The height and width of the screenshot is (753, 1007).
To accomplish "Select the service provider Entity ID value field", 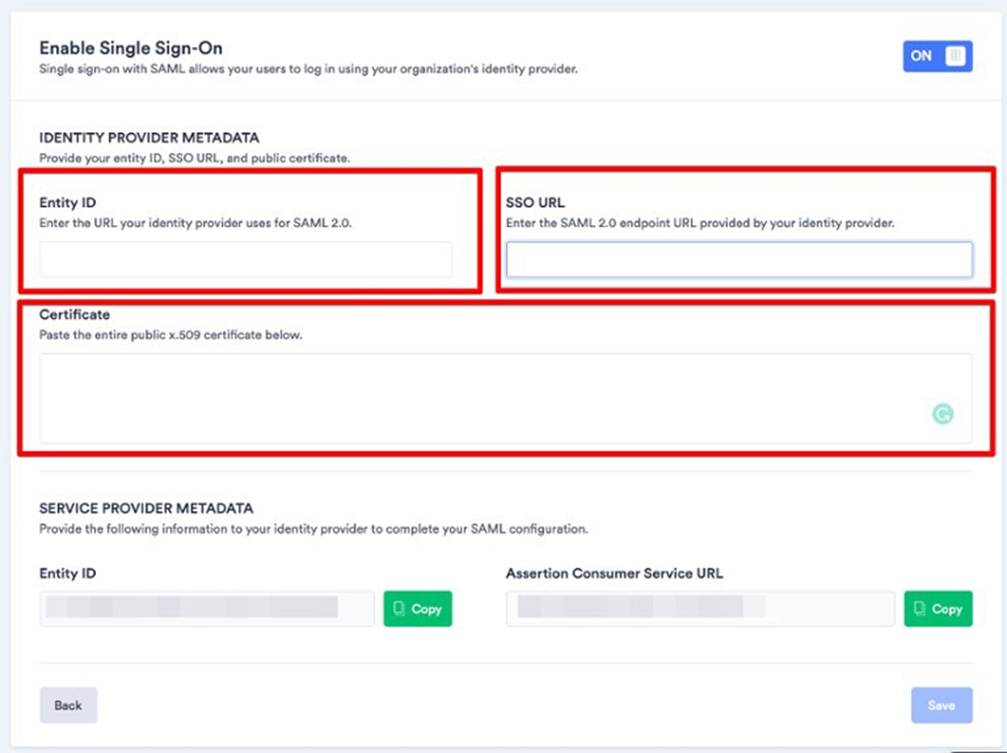I will tap(206, 608).
